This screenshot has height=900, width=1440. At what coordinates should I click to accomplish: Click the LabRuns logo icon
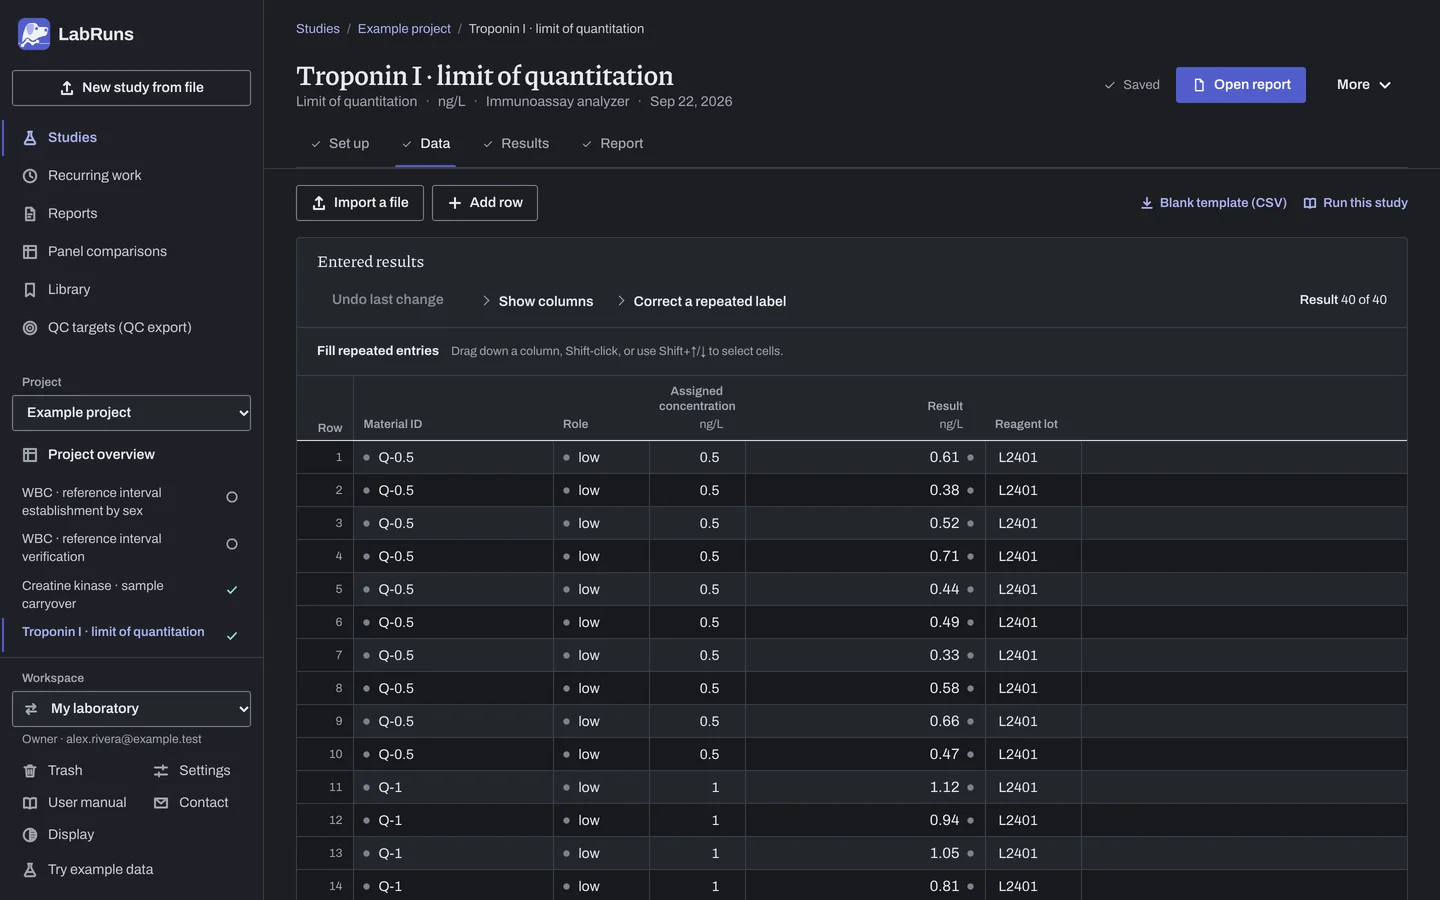(x=34, y=34)
